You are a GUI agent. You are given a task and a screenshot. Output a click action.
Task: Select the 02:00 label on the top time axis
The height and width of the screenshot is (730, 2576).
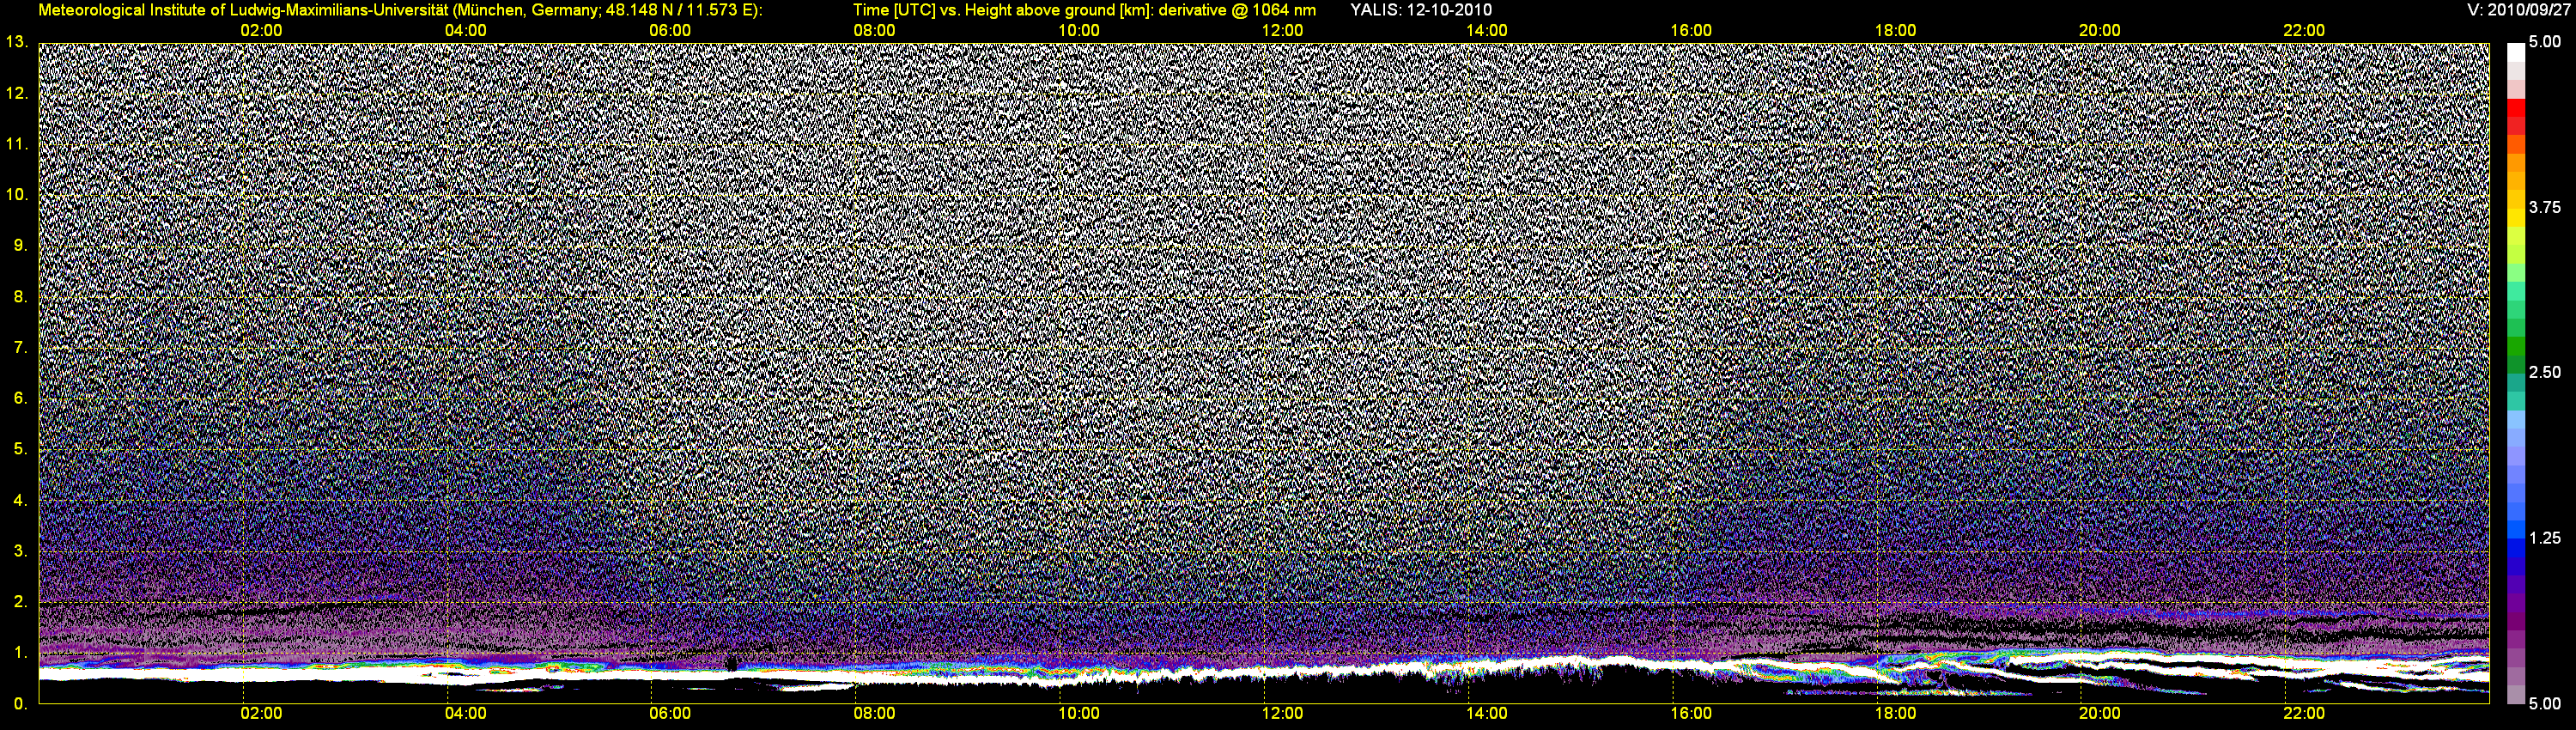pos(261,31)
